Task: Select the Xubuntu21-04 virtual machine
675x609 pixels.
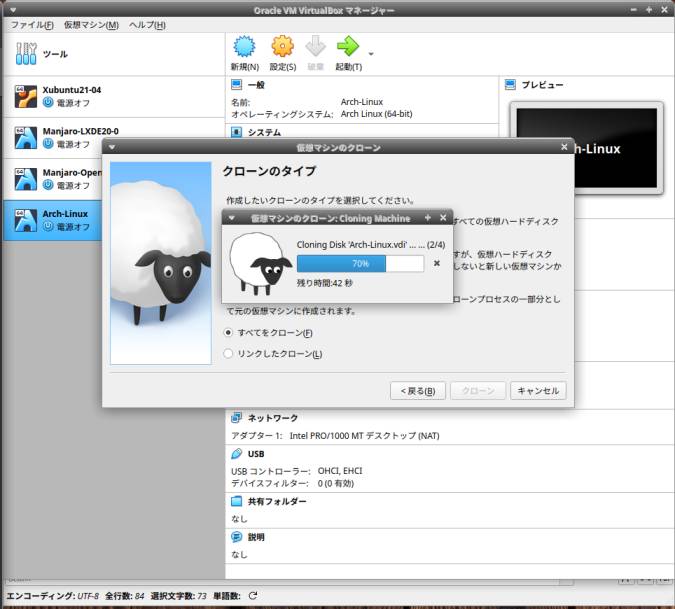Action: tap(114, 96)
